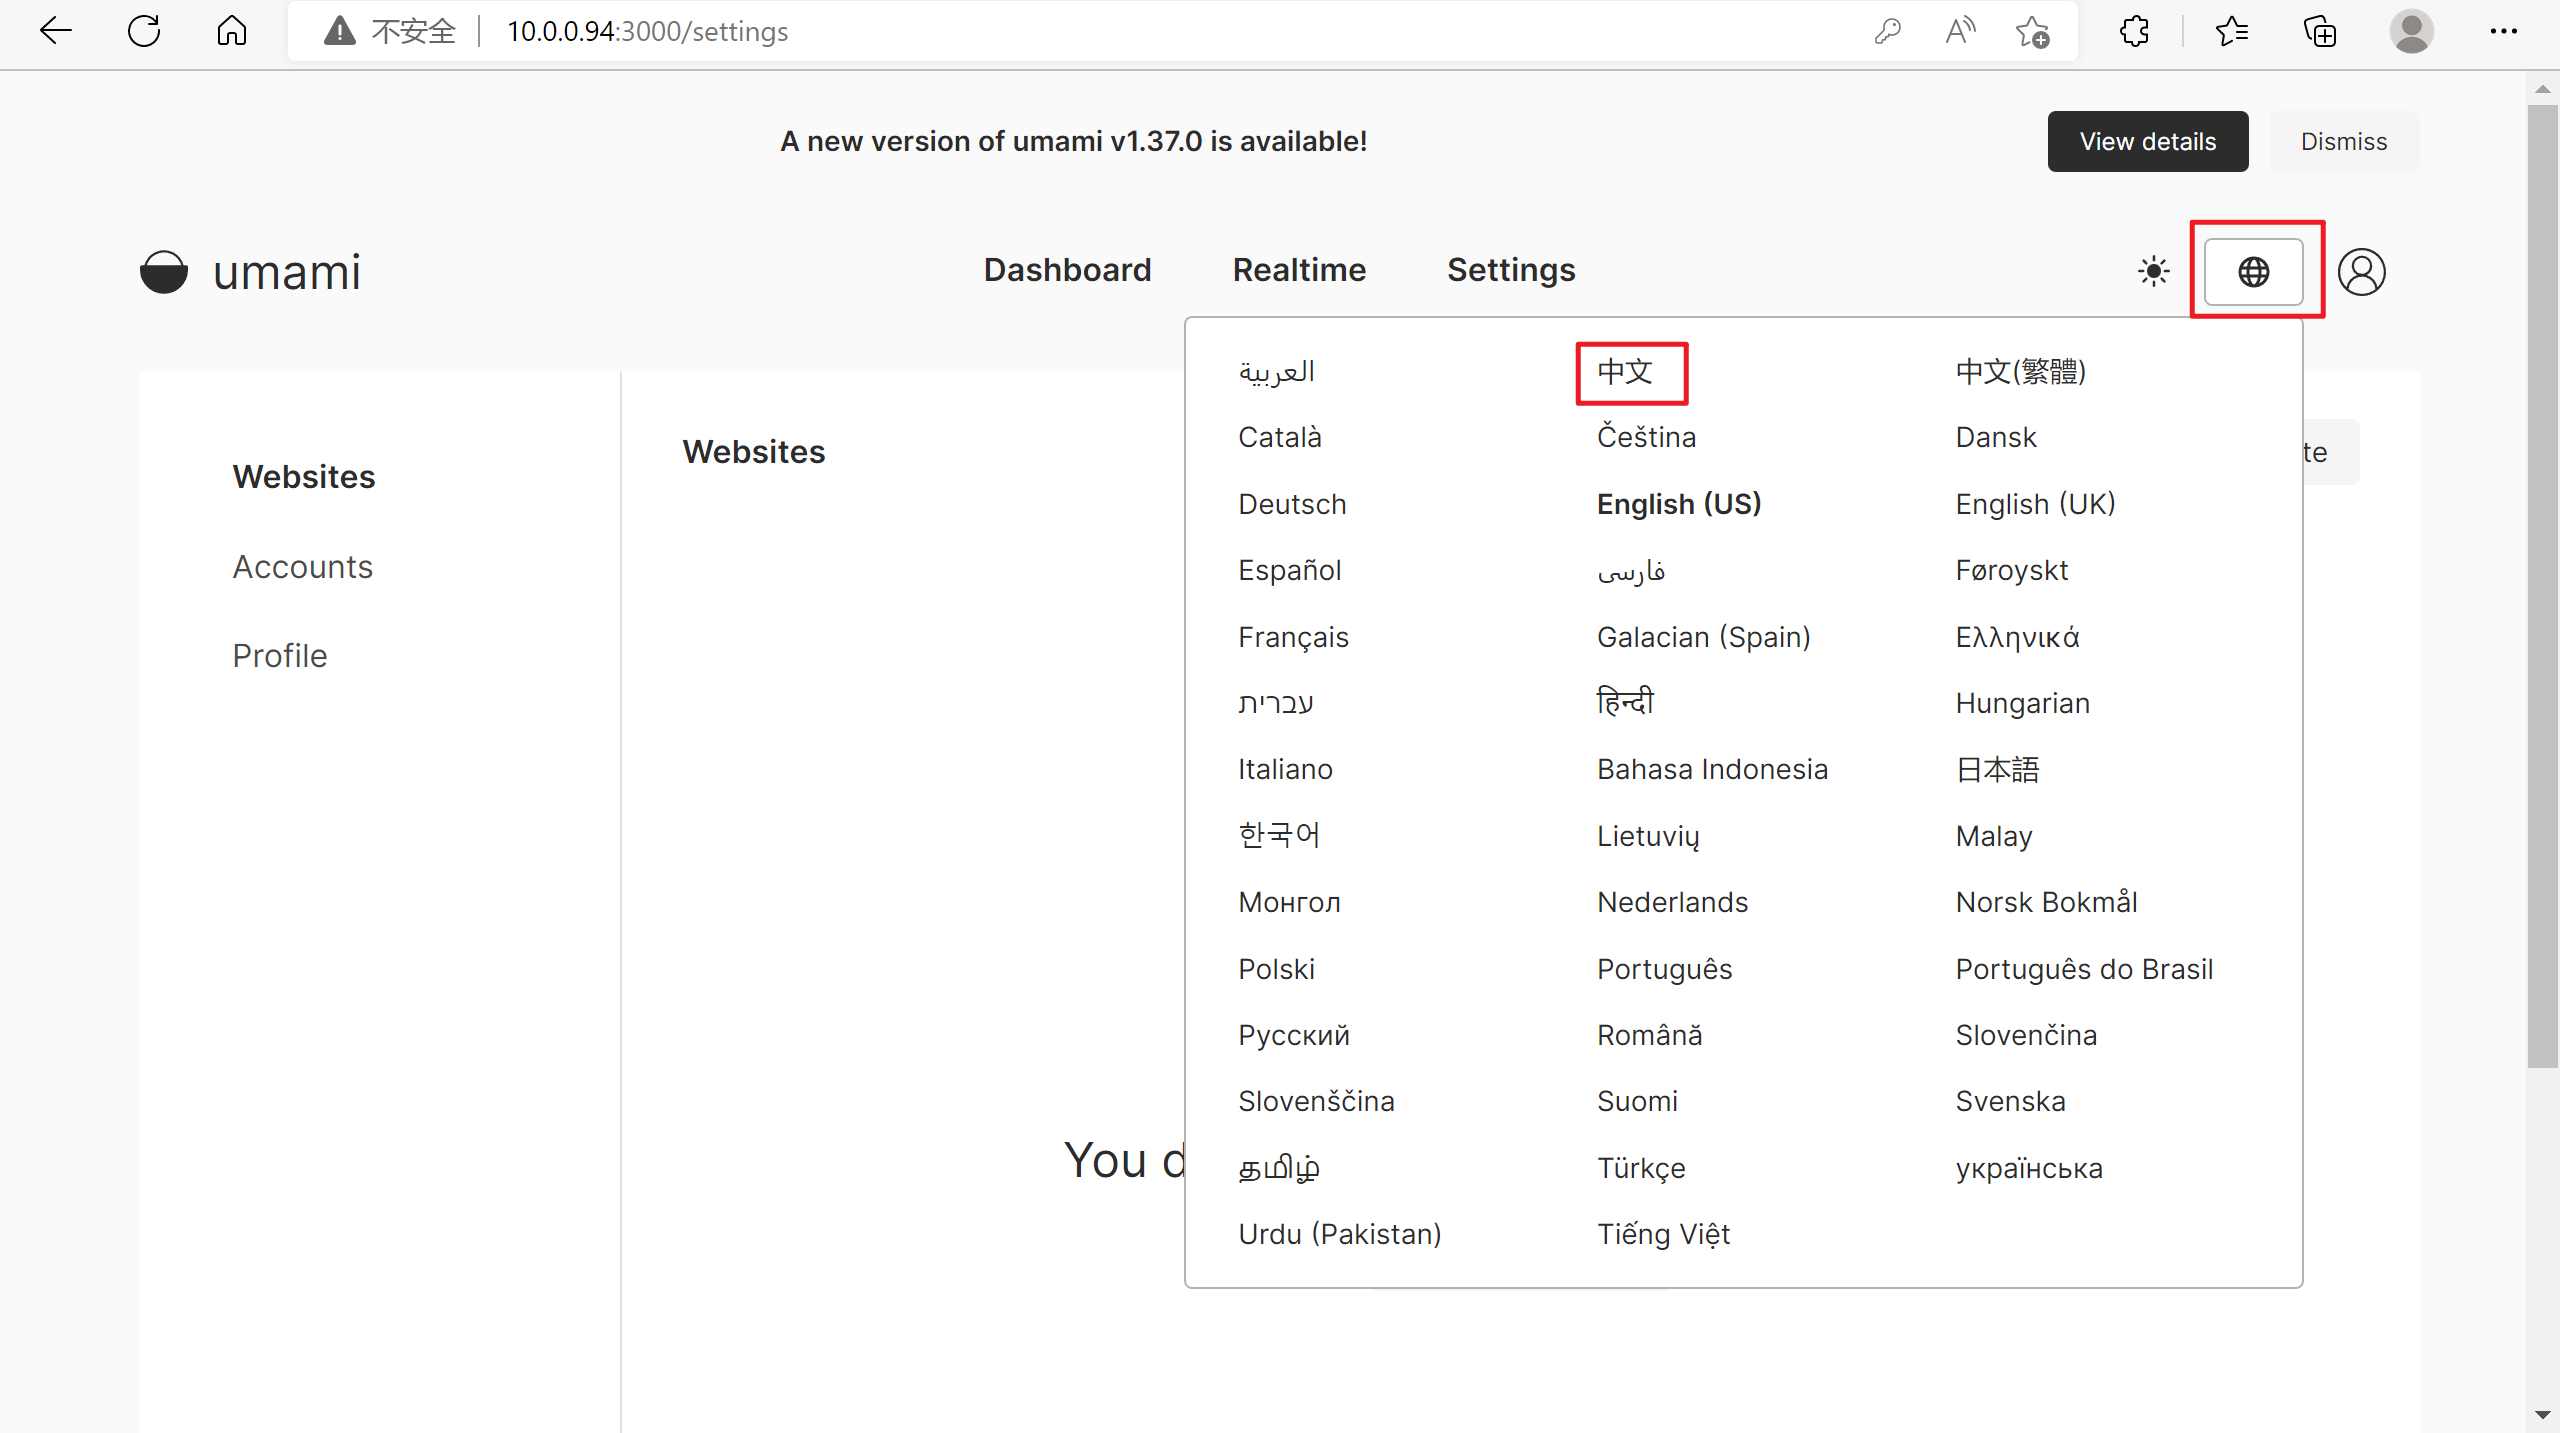Click View details for the new version
The width and height of the screenshot is (2560, 1433).
(x=2147, y=141)
